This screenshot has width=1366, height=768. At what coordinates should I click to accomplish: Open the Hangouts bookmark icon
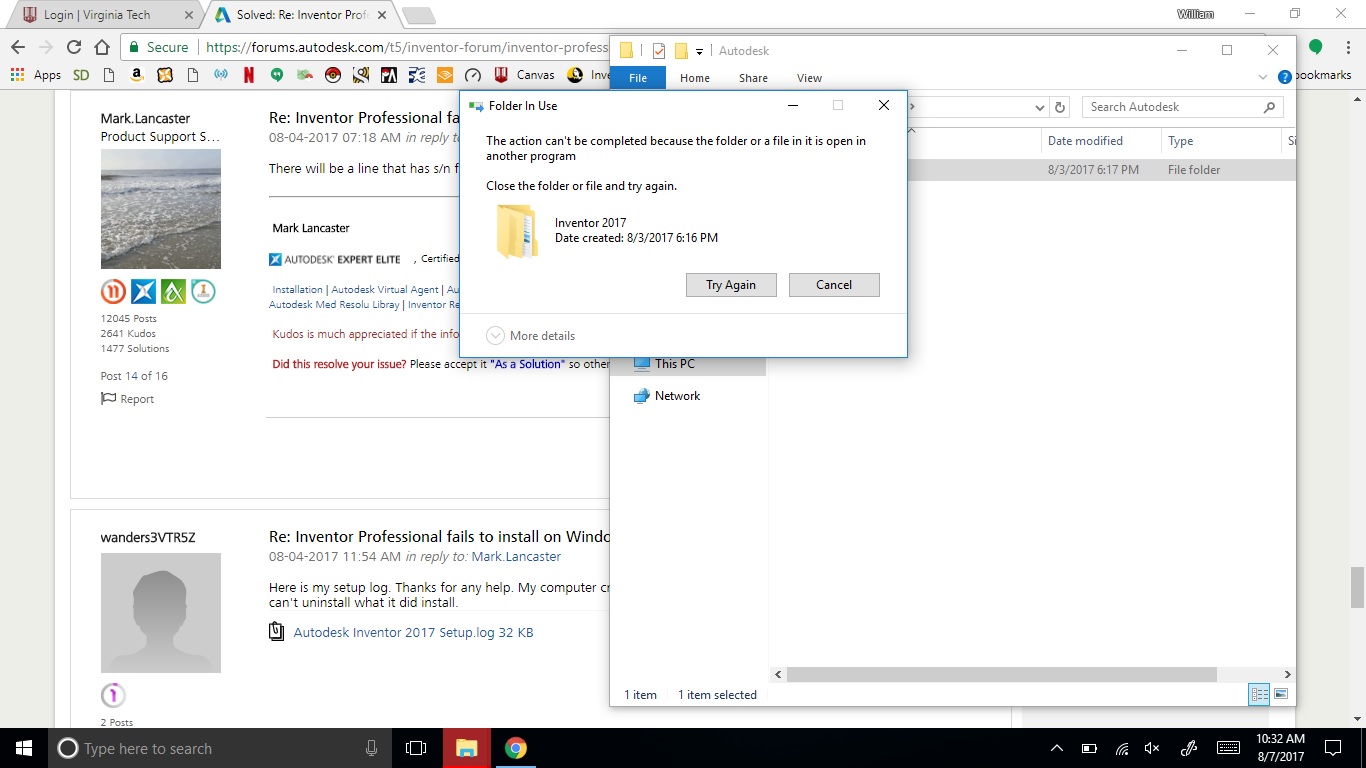(x=277, y=75)
